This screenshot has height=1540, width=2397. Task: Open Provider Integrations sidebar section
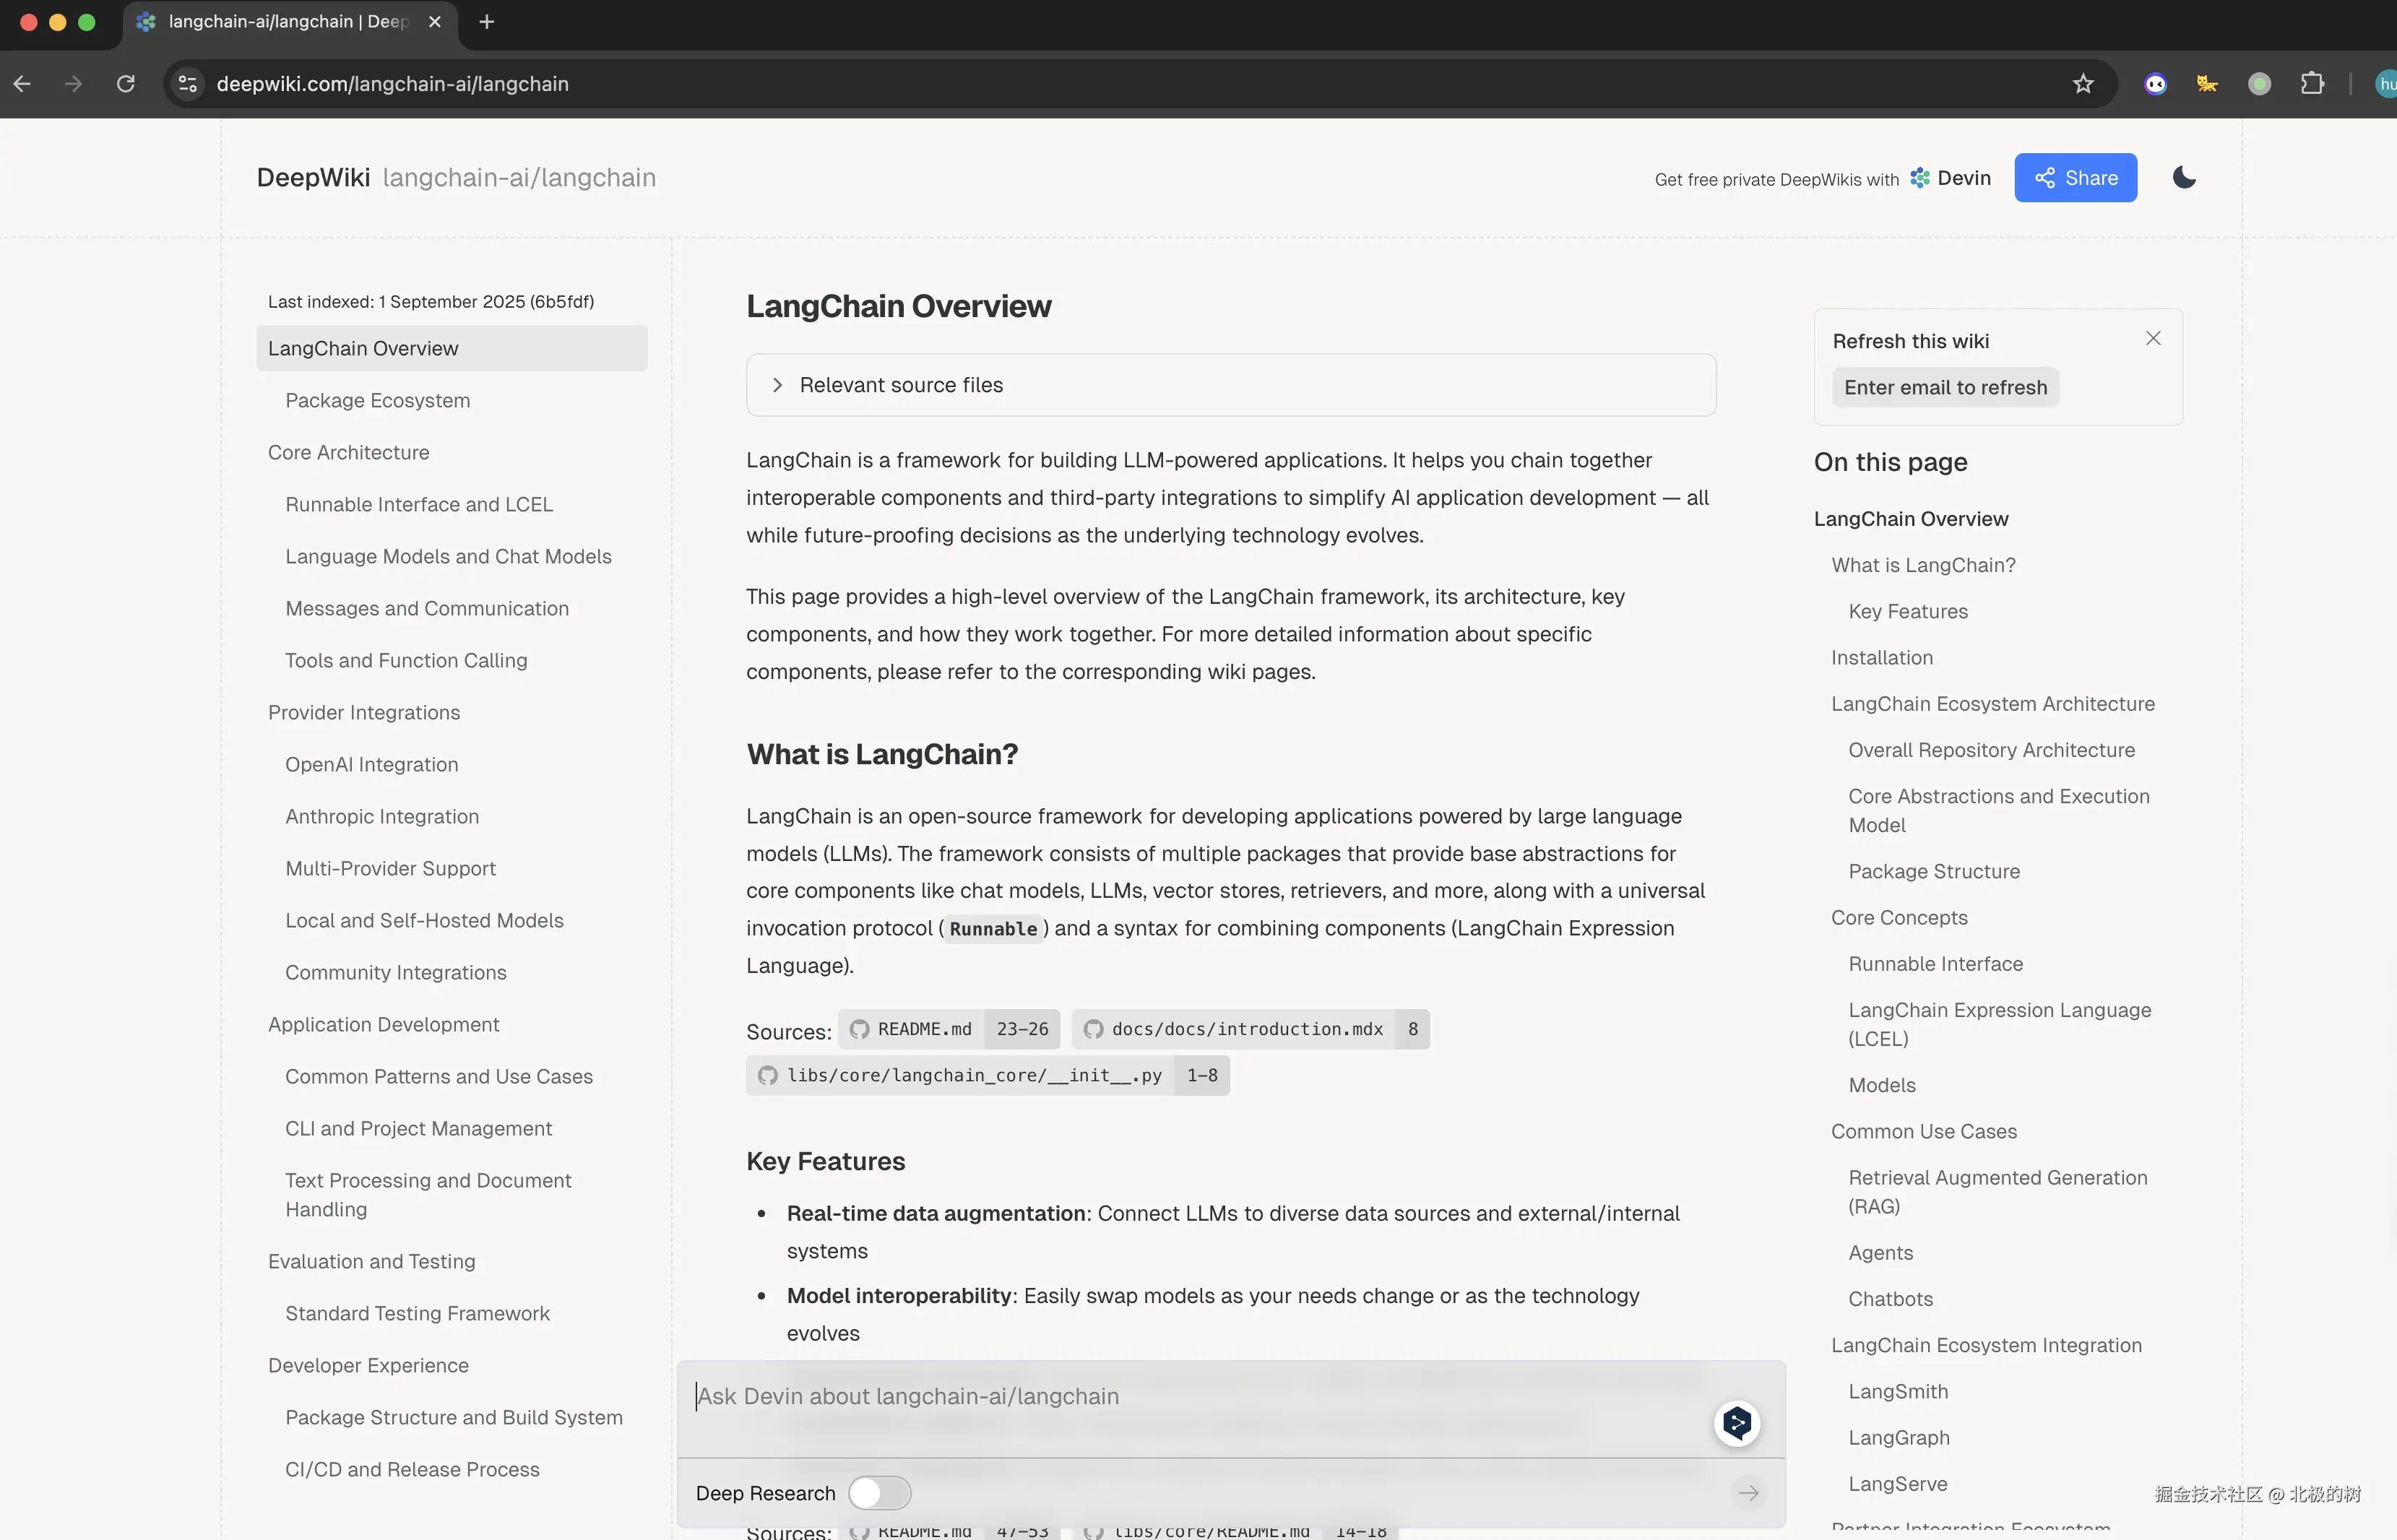coord(364,712)
